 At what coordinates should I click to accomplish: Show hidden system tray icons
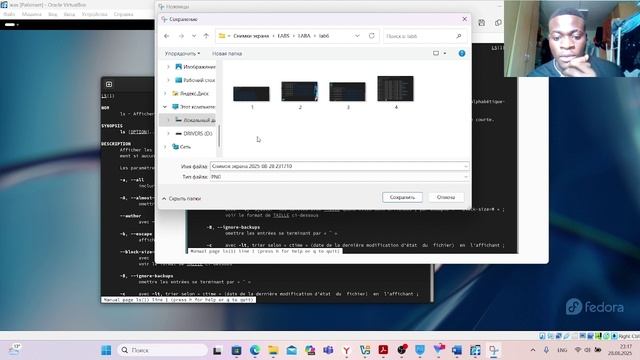(x=533, y=350)
